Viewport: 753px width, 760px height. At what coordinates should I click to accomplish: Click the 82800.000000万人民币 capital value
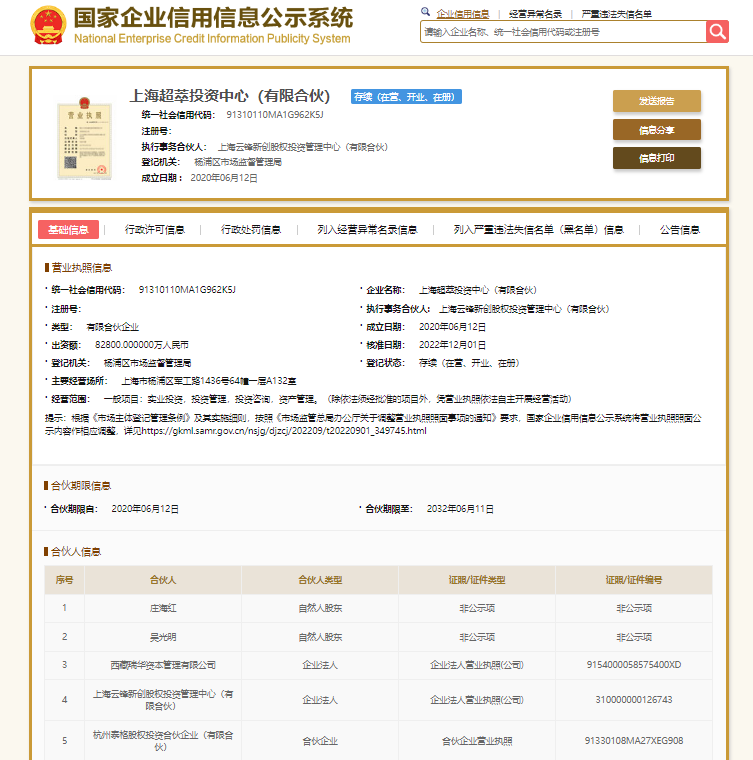click(141, 345)
